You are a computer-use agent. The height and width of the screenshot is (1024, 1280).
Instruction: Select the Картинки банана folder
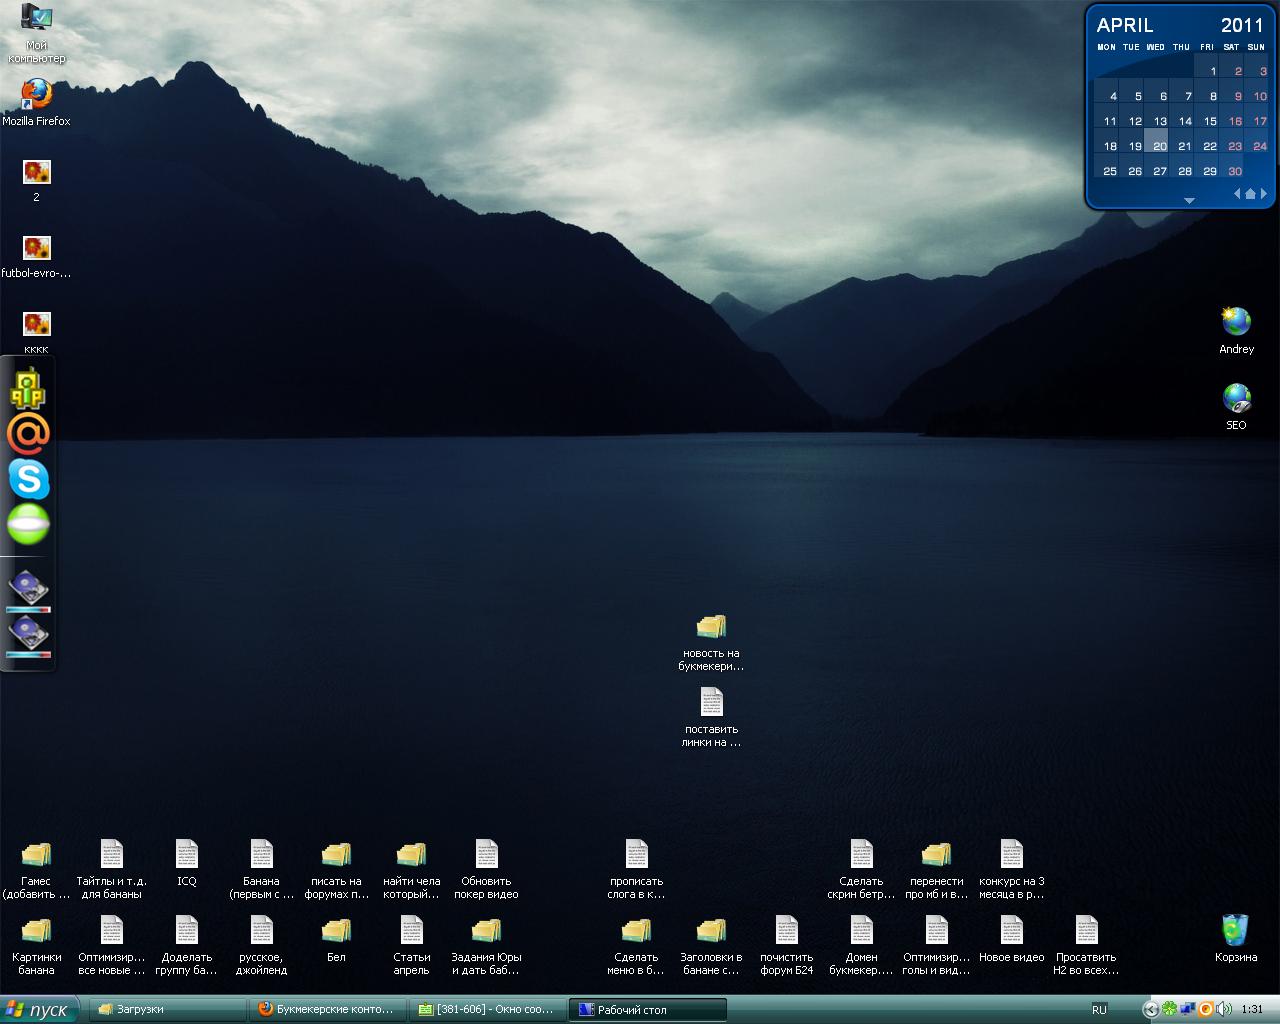[x=37, y=930]
